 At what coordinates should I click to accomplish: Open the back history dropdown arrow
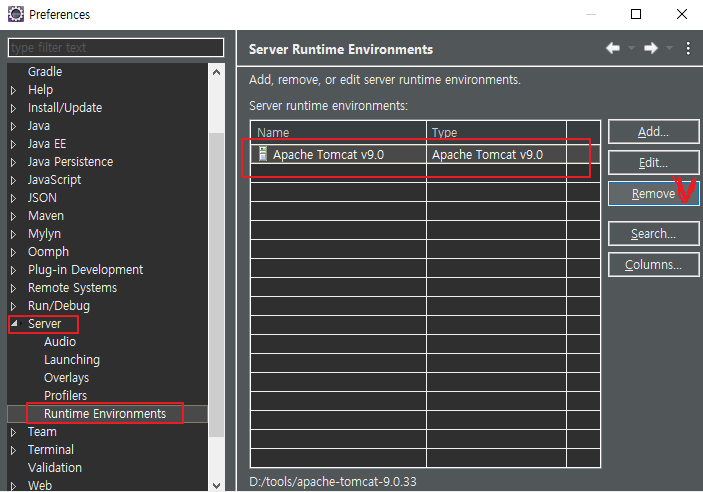631,48
